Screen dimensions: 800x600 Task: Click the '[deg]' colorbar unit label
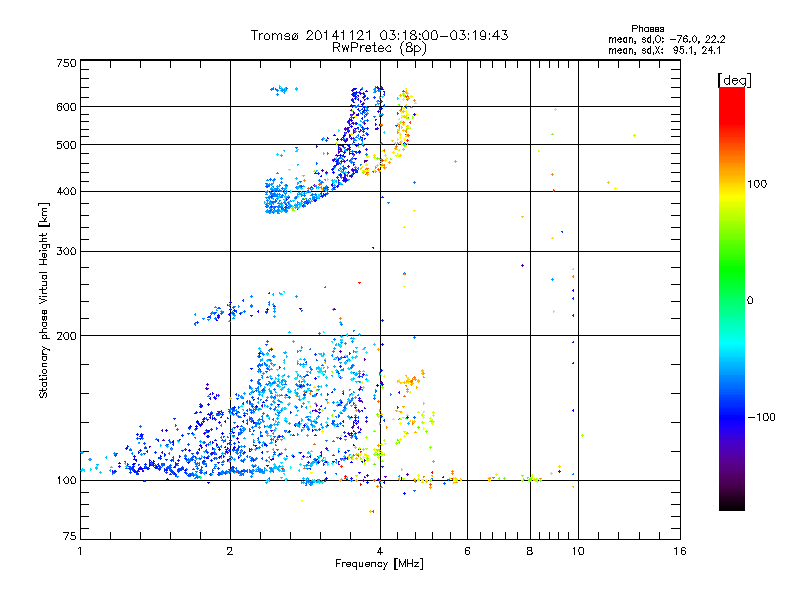point(734,81)
